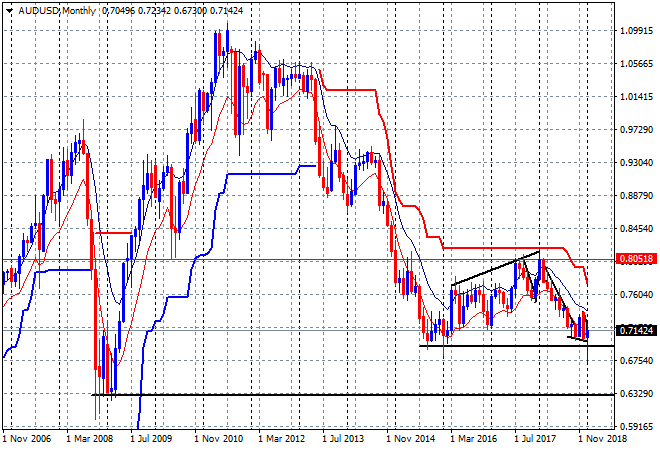
Task: Click the 0.88790 price scale value
Action: (637, 196)
